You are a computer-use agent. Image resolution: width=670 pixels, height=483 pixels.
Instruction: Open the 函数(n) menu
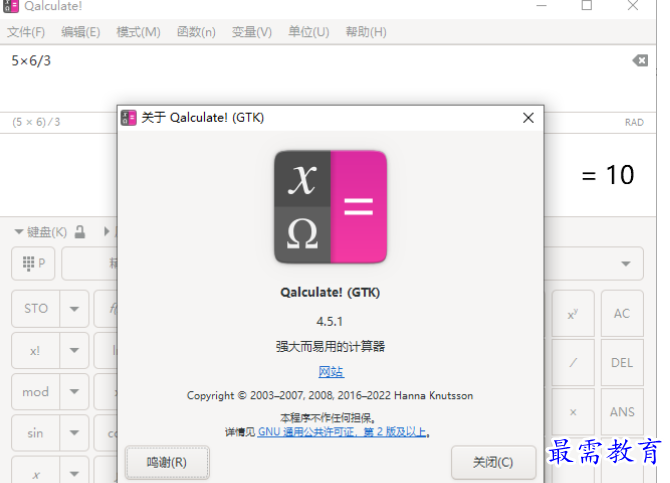click(196, 32)
